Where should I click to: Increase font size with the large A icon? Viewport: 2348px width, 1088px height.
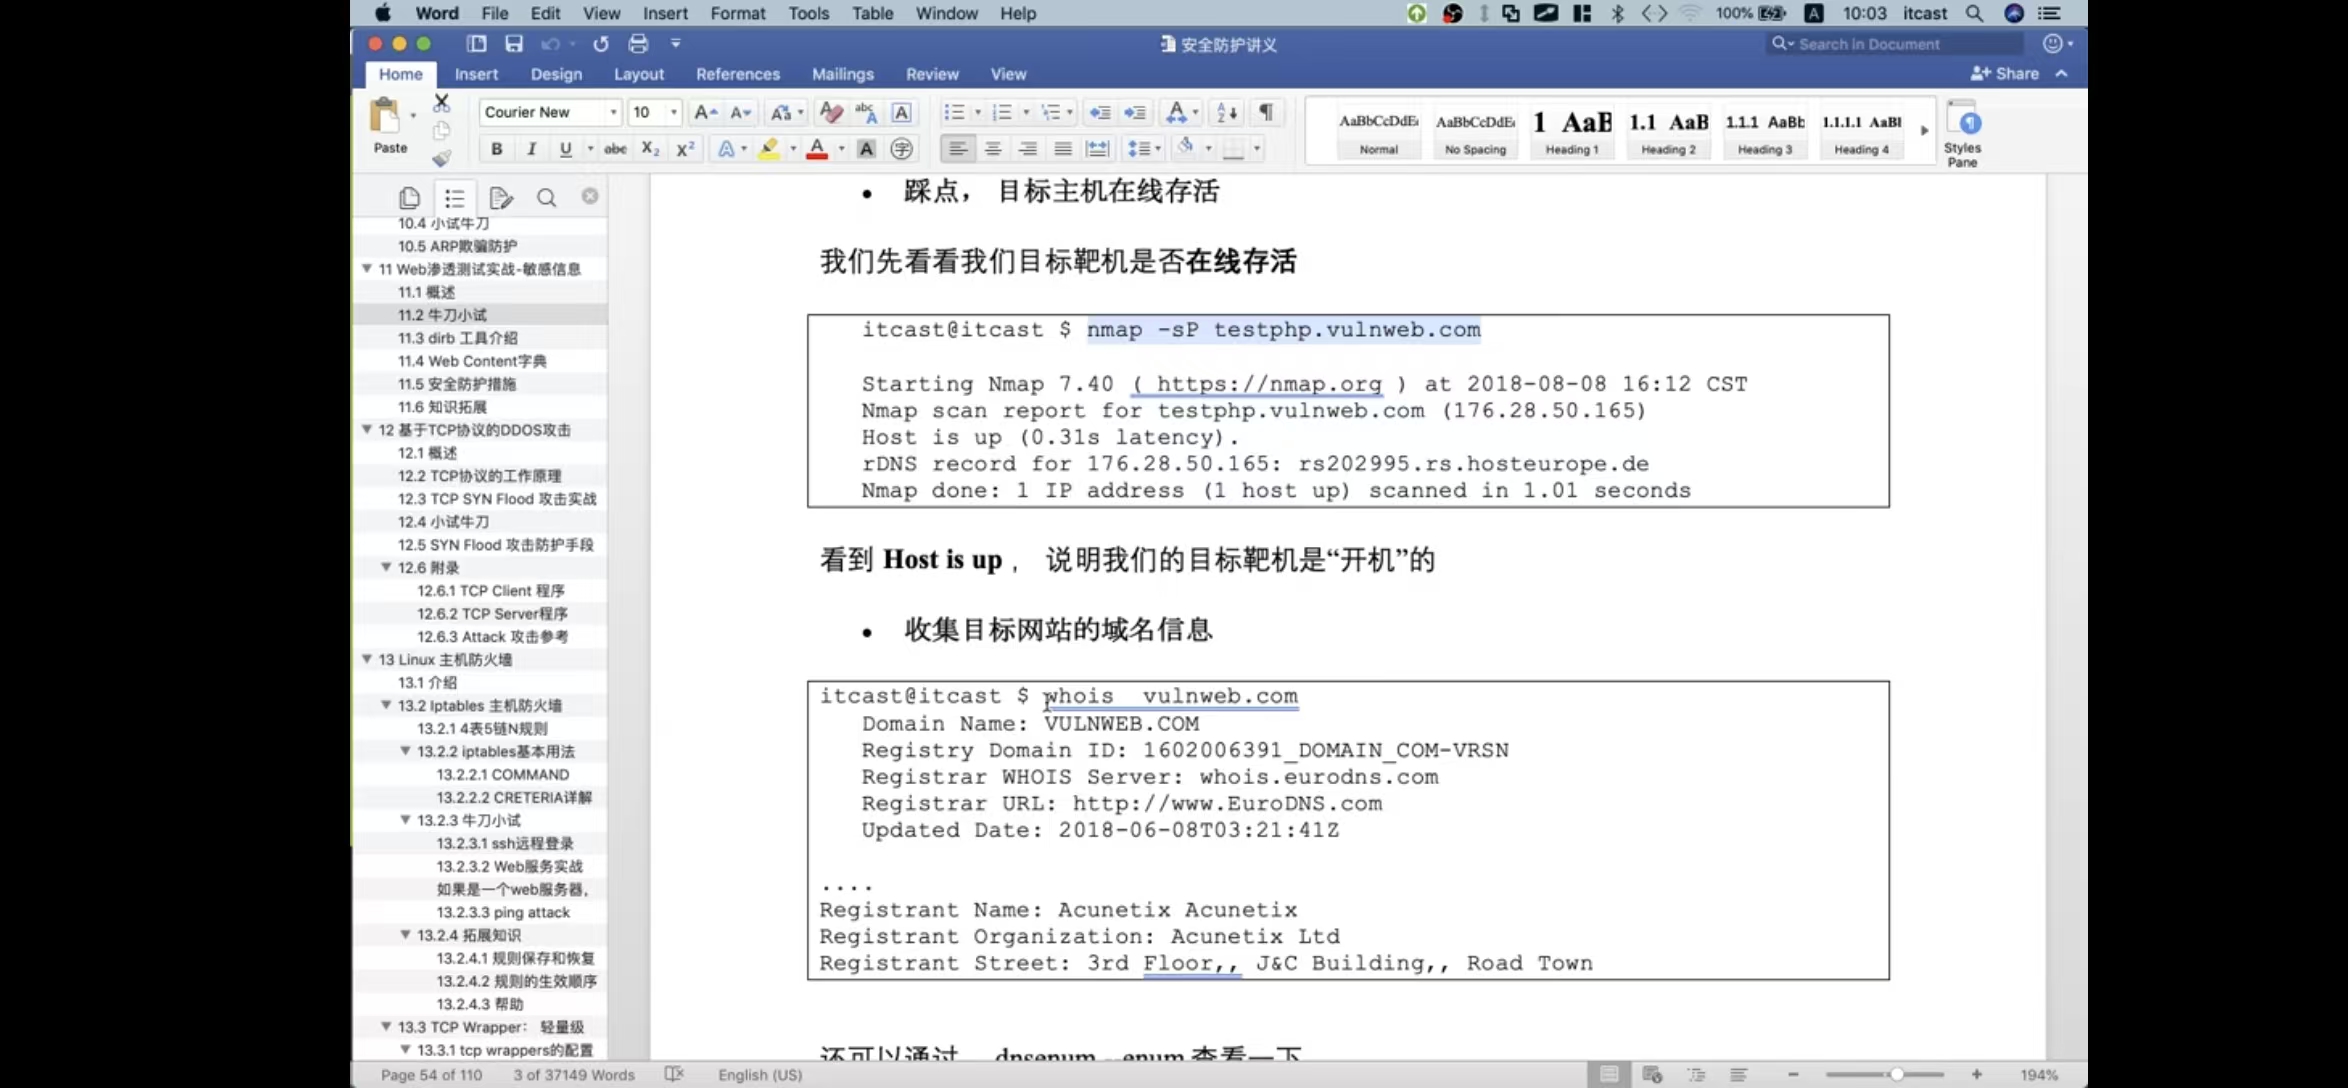(705, 113)
